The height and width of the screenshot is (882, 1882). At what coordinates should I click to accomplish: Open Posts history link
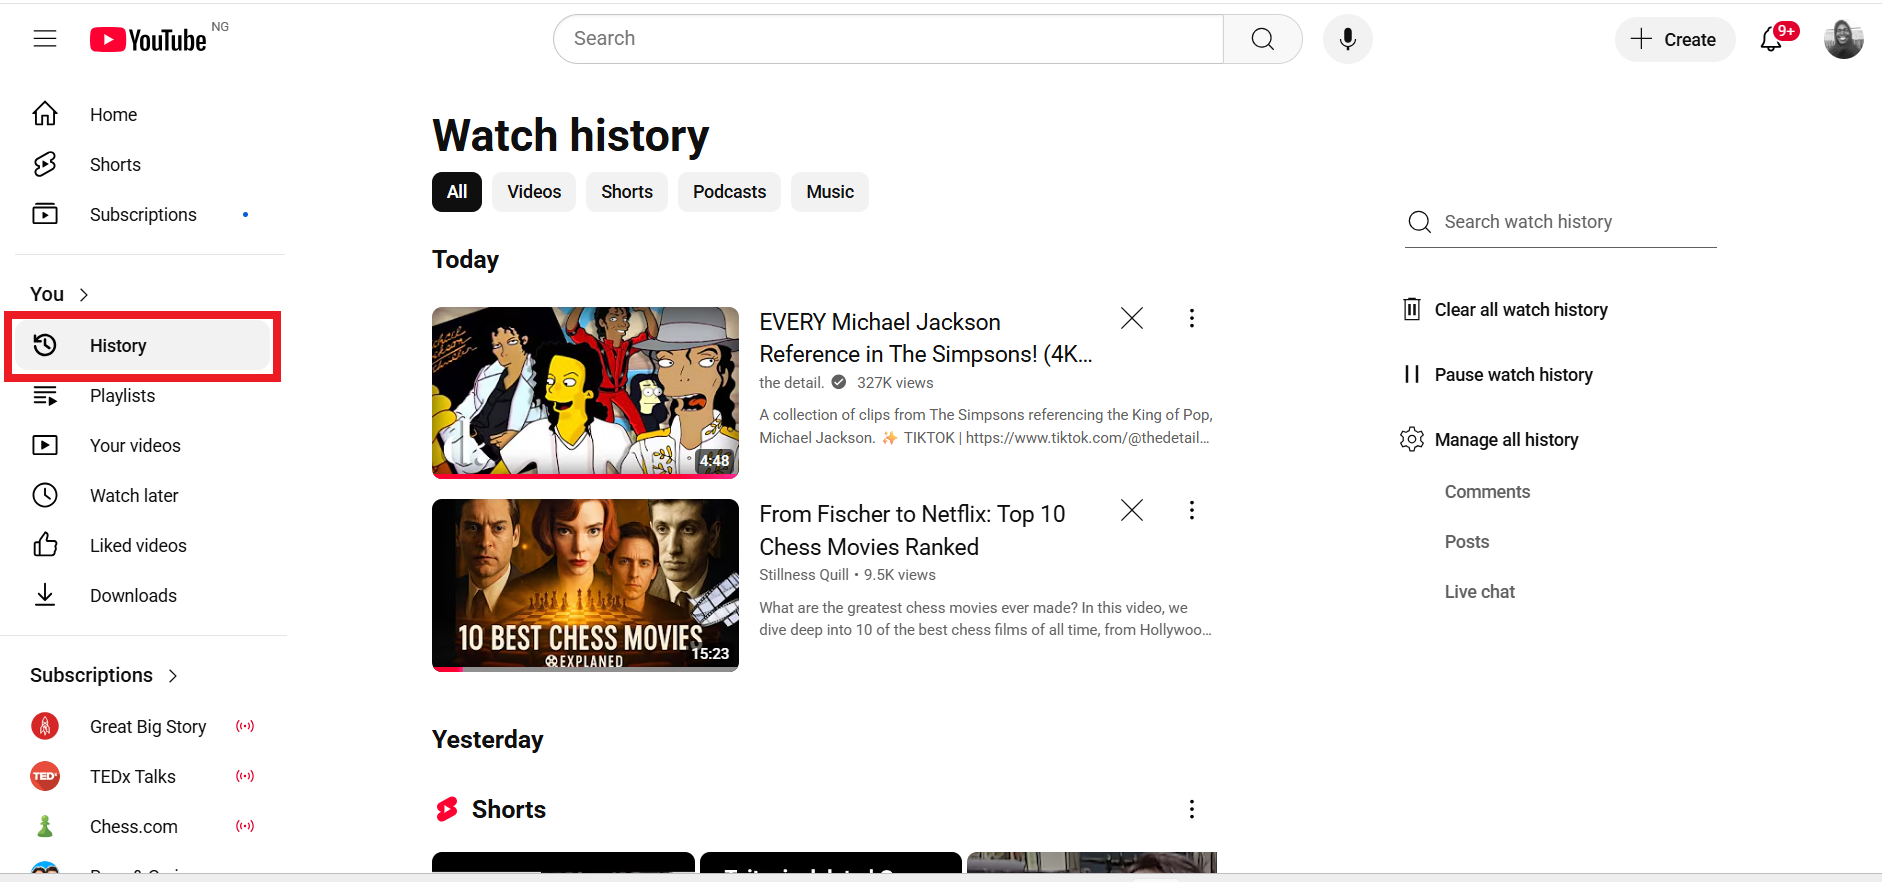point(1467,542)
